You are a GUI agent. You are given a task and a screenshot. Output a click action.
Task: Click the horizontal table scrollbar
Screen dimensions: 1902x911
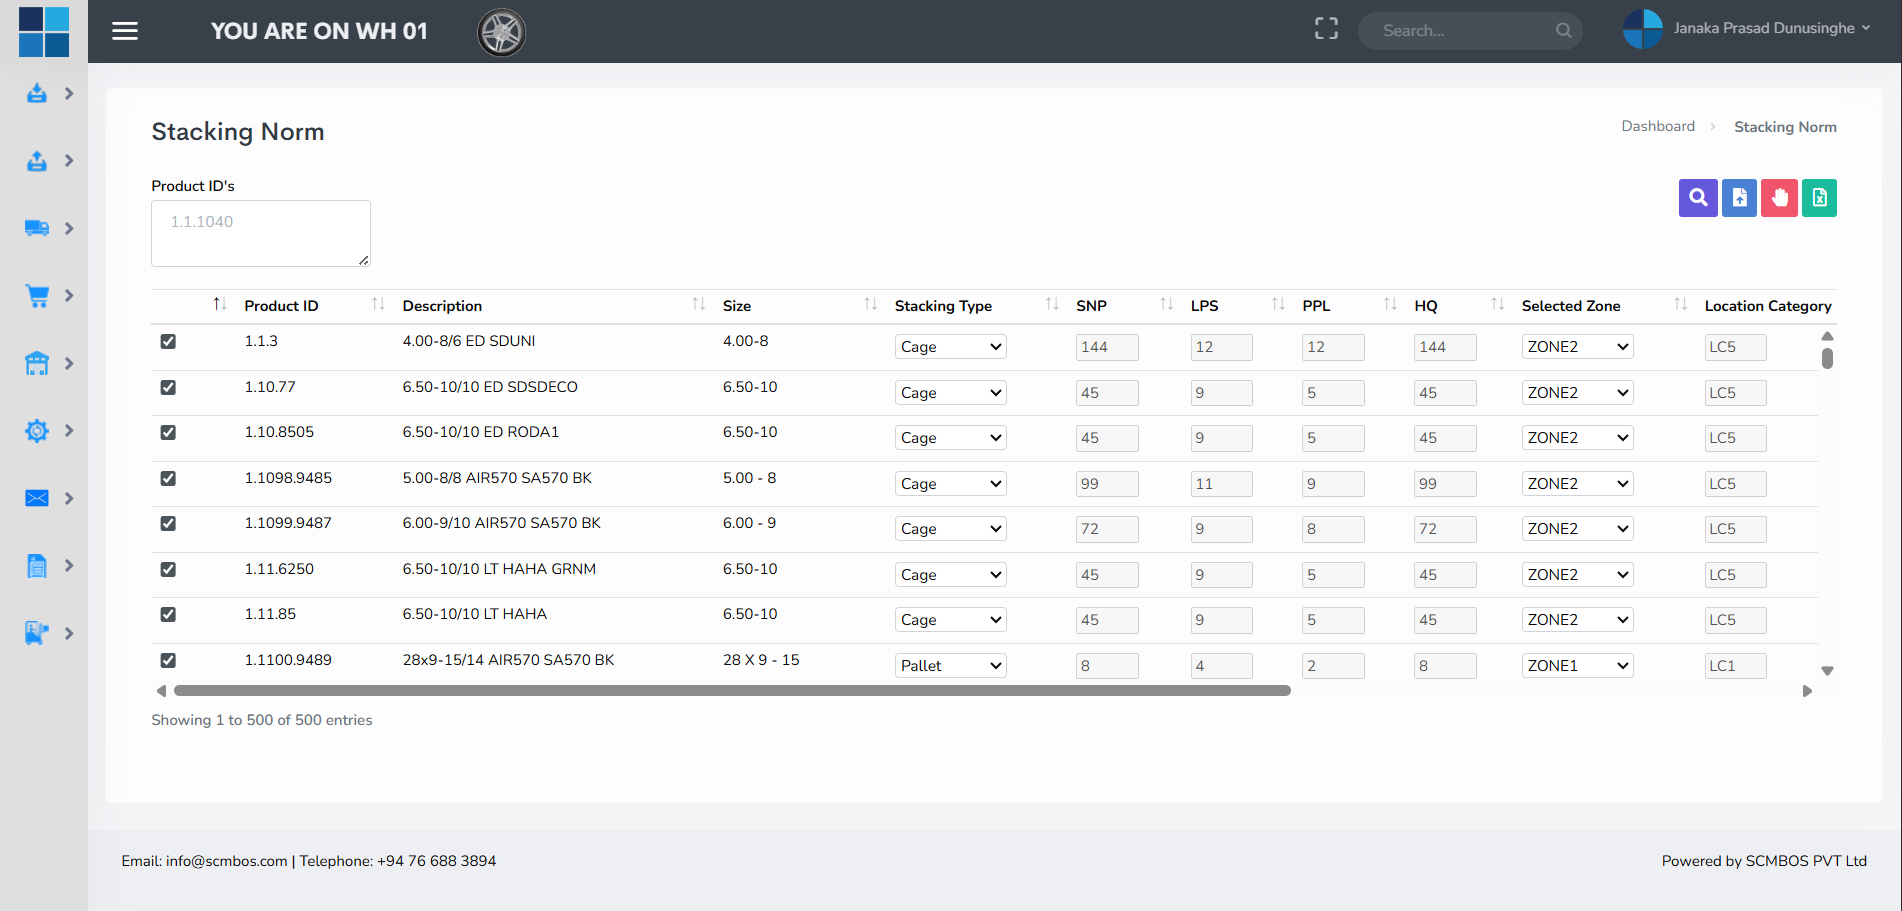coord(731,691)
